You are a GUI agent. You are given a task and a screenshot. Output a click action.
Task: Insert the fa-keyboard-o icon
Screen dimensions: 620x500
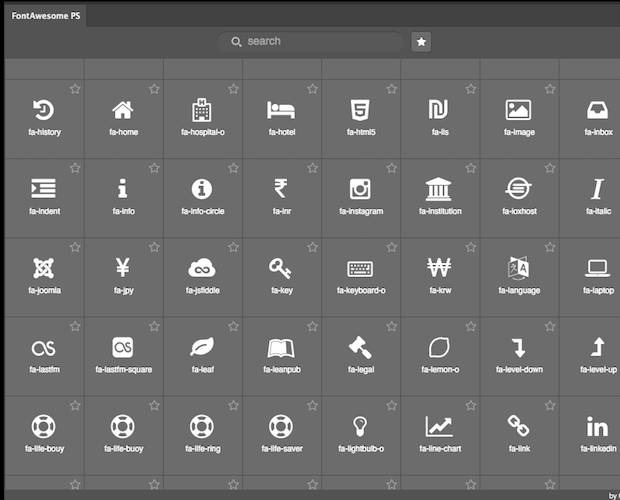pyautogui.click(x=360, y=269)
